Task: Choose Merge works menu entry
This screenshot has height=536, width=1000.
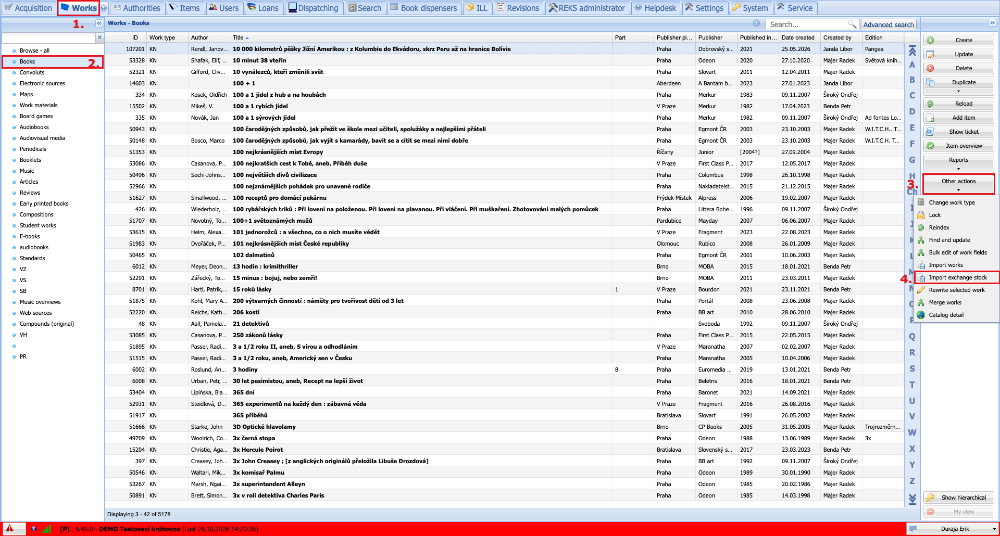Action: pos(957,302)
